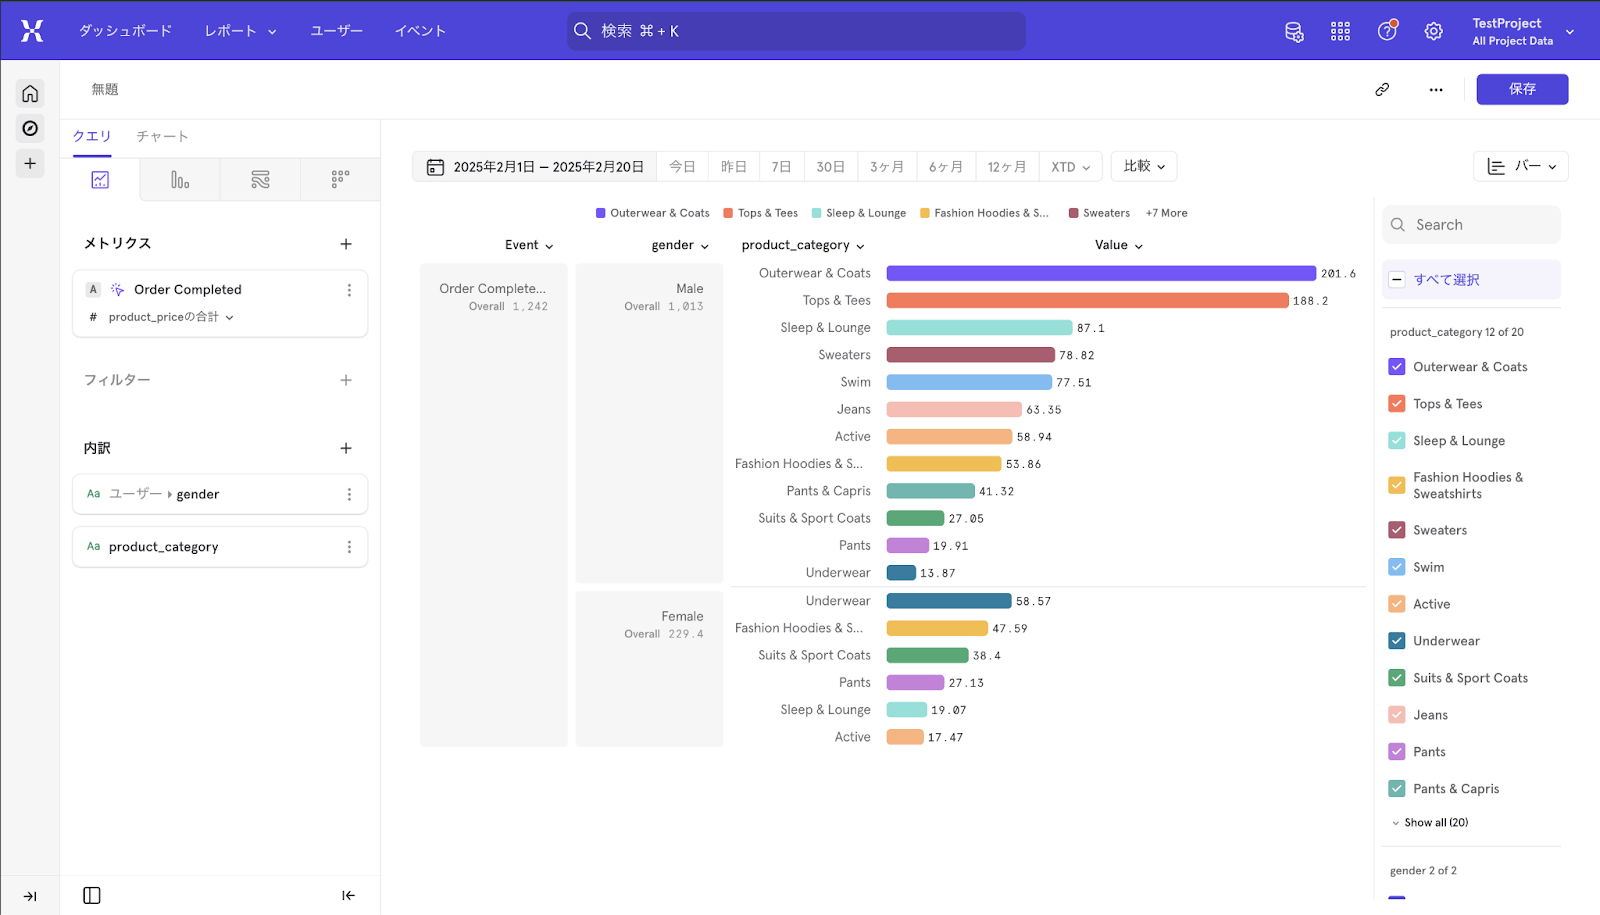Select the 30日 date range button
This screenshot has width=1600, height=915.
pyautogui.click(x=830, y=167)
